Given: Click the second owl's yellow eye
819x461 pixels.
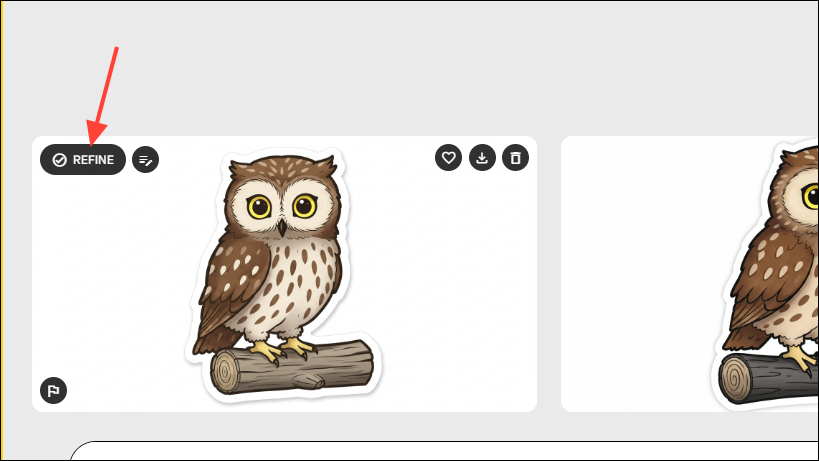Looking at the screenshot, I should (x=812, y=197).
